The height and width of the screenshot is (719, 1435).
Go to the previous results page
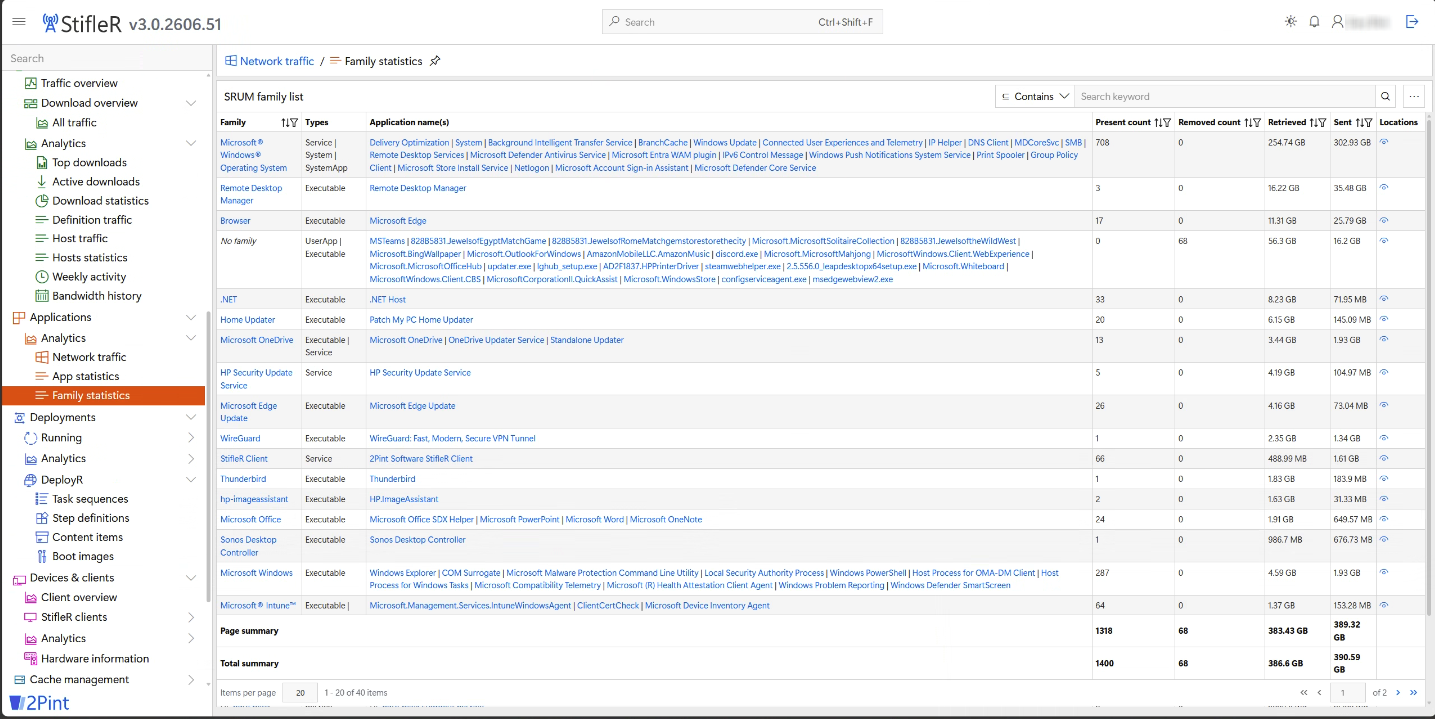(1320, 692)
